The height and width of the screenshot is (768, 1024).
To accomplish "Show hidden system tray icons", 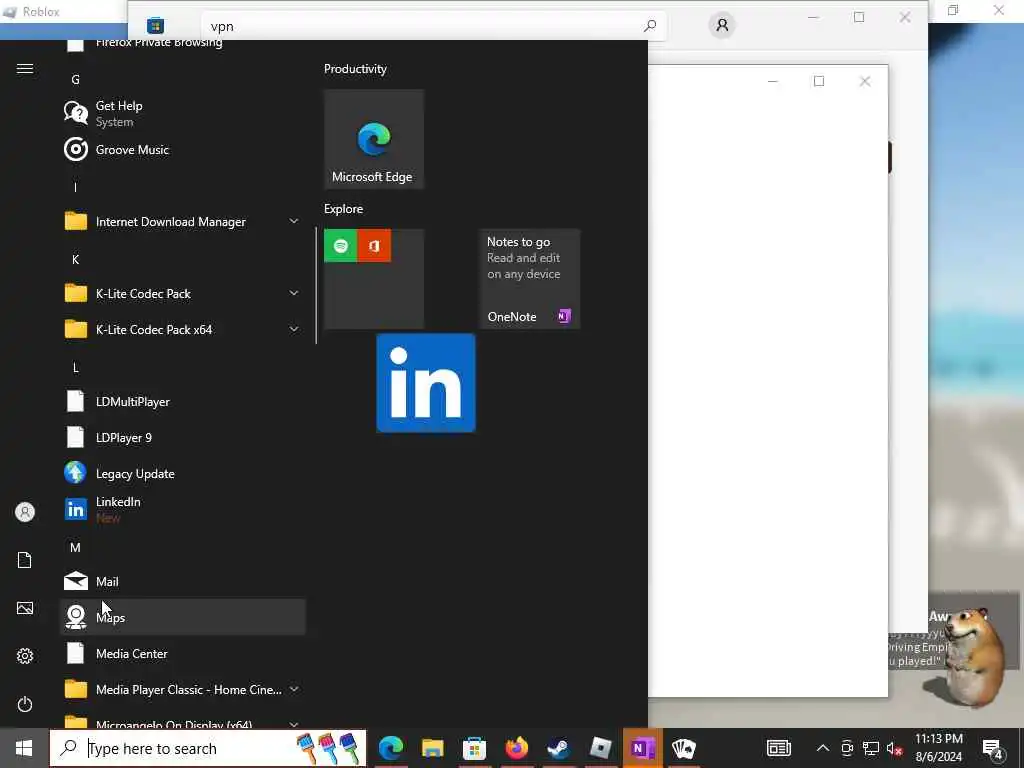I will click(823, 748).
